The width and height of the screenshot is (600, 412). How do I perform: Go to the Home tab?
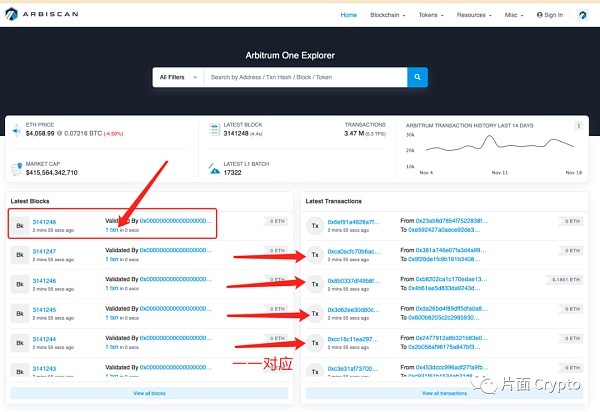click(348, 15)
